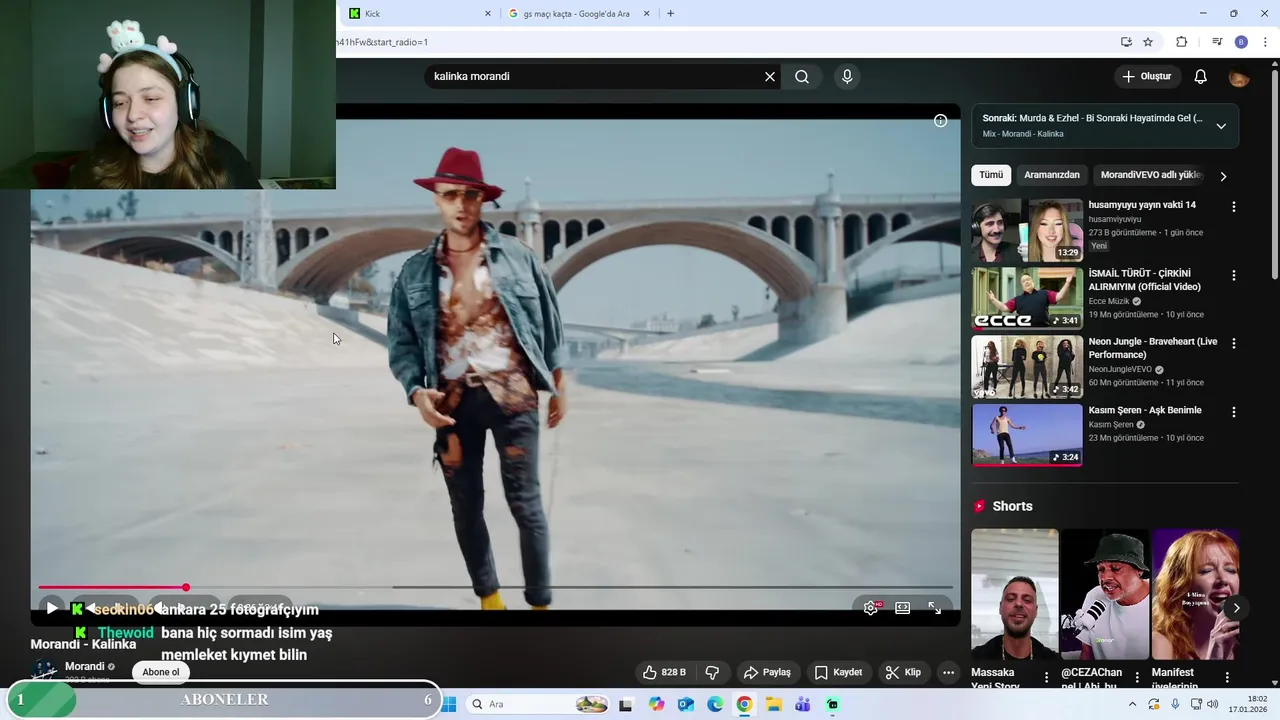Viewport: 1280px width, 720px height.
Task: Show more filter chips with right arrow
Action: click(1223, 176)
